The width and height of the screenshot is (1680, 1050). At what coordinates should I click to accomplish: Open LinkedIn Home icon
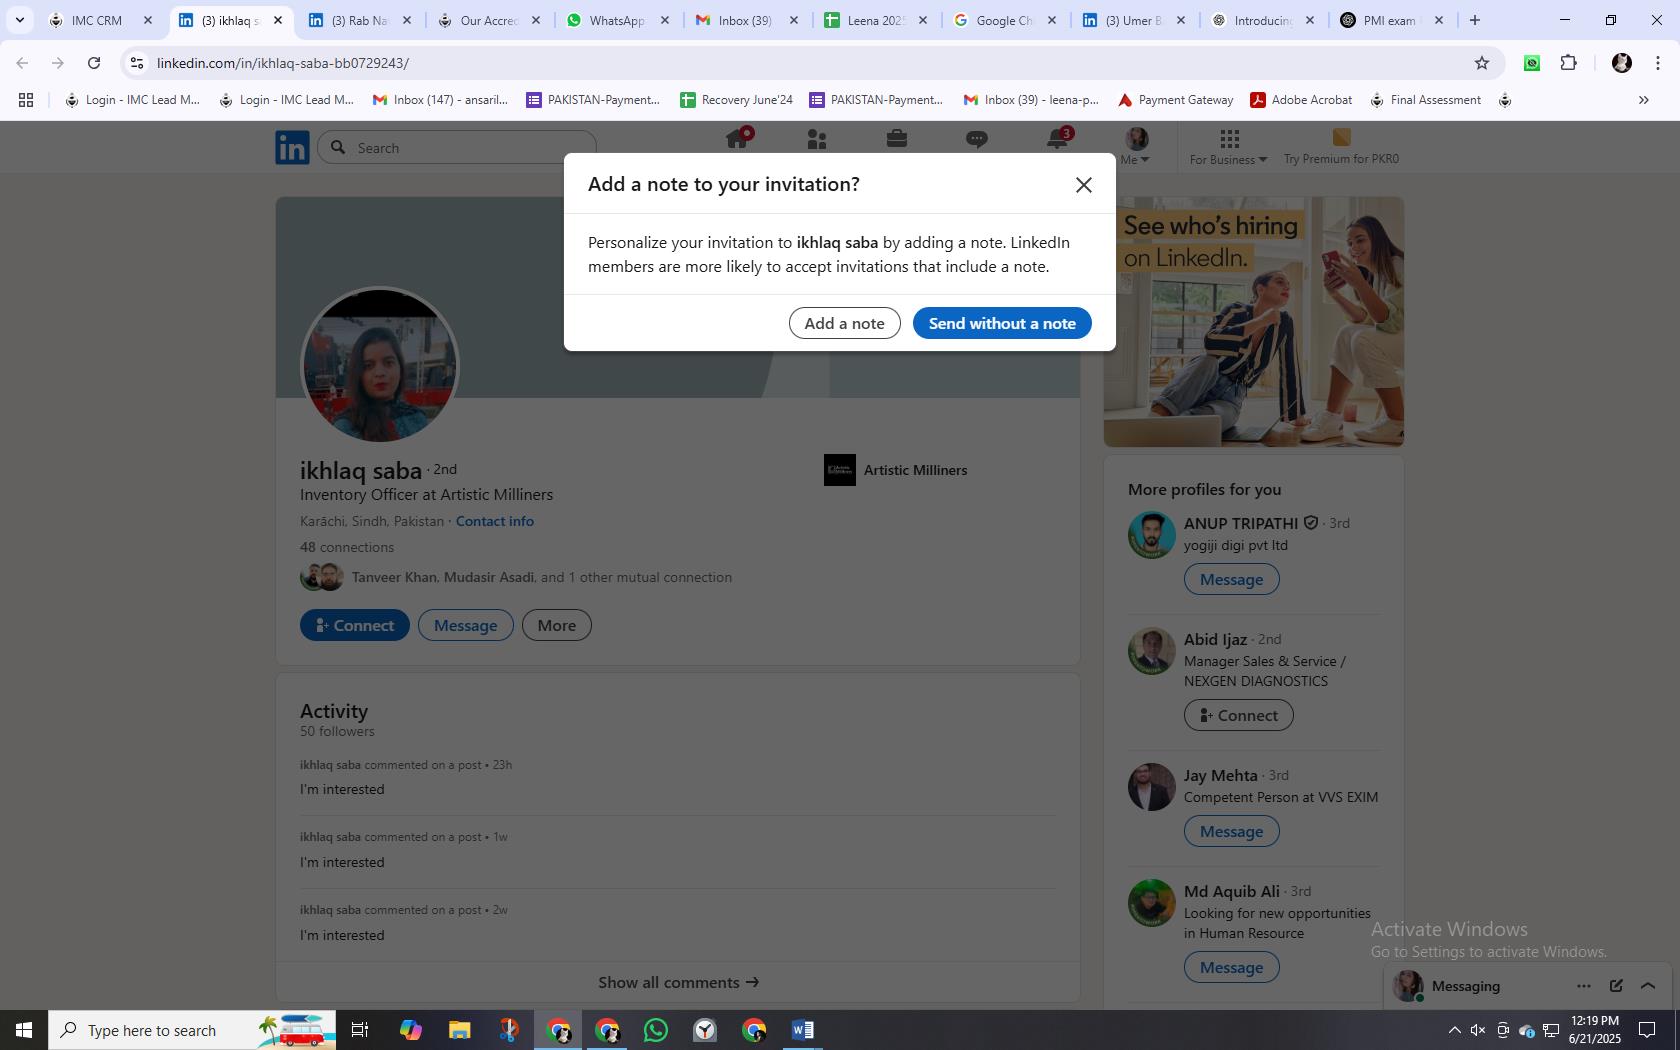(738, 140)
